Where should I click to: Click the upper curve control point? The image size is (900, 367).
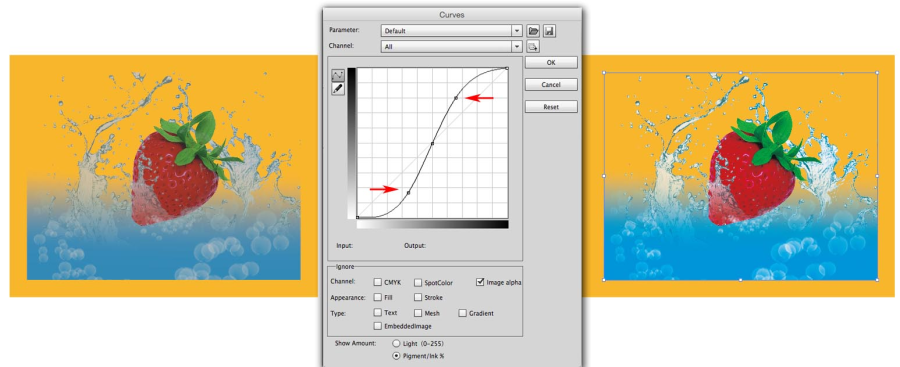pos(456,98)
